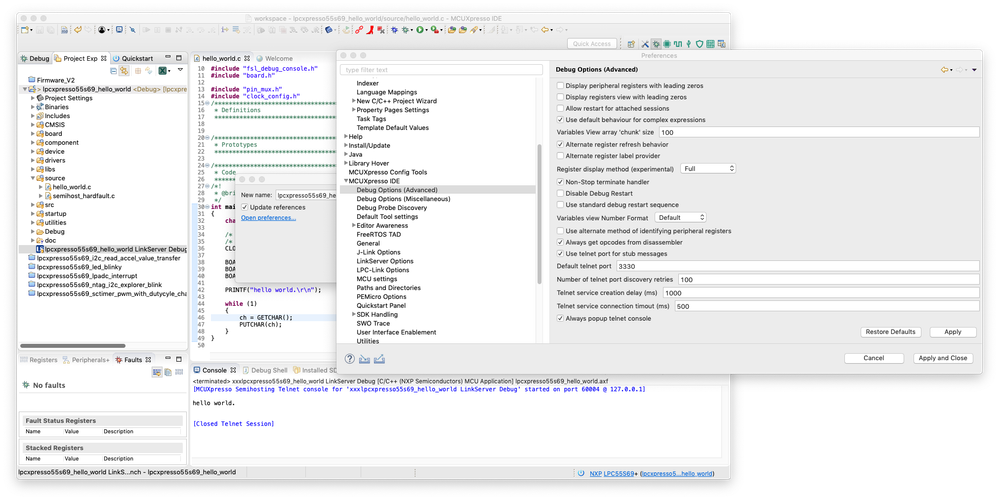Click the yellow Back navigation arrow
The width and height of the screenshot is (999, 500).
[x=545, y=30]
